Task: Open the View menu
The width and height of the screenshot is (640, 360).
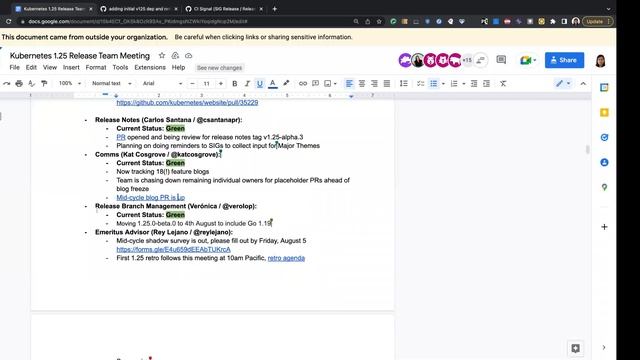Action: [50, 67]
